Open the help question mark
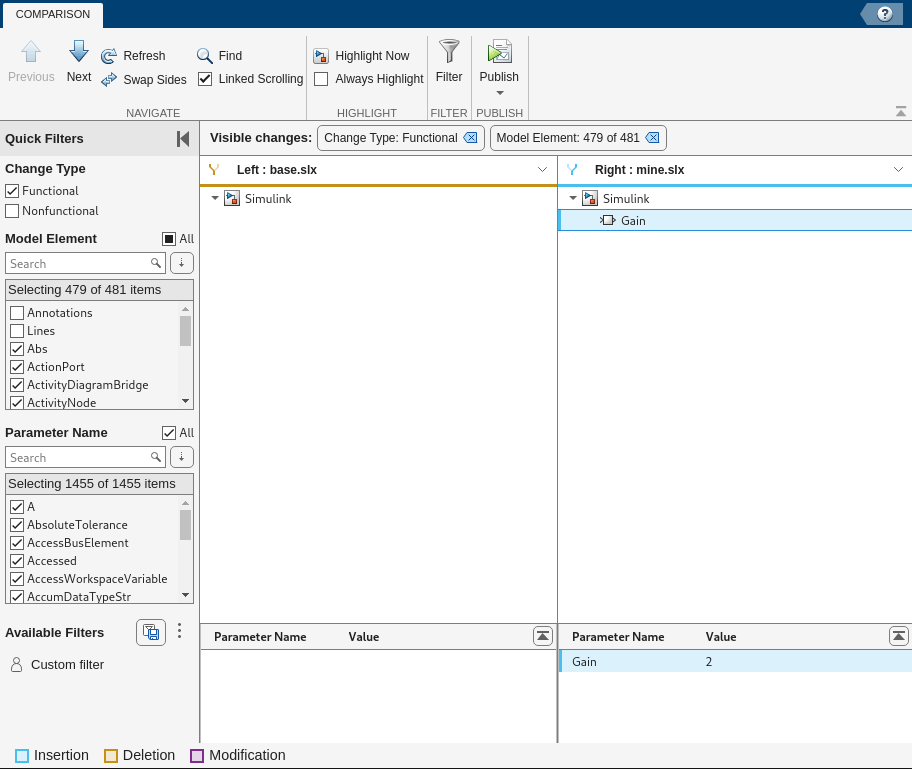Screen dimensions: 912x769 [x=885, y=14]
